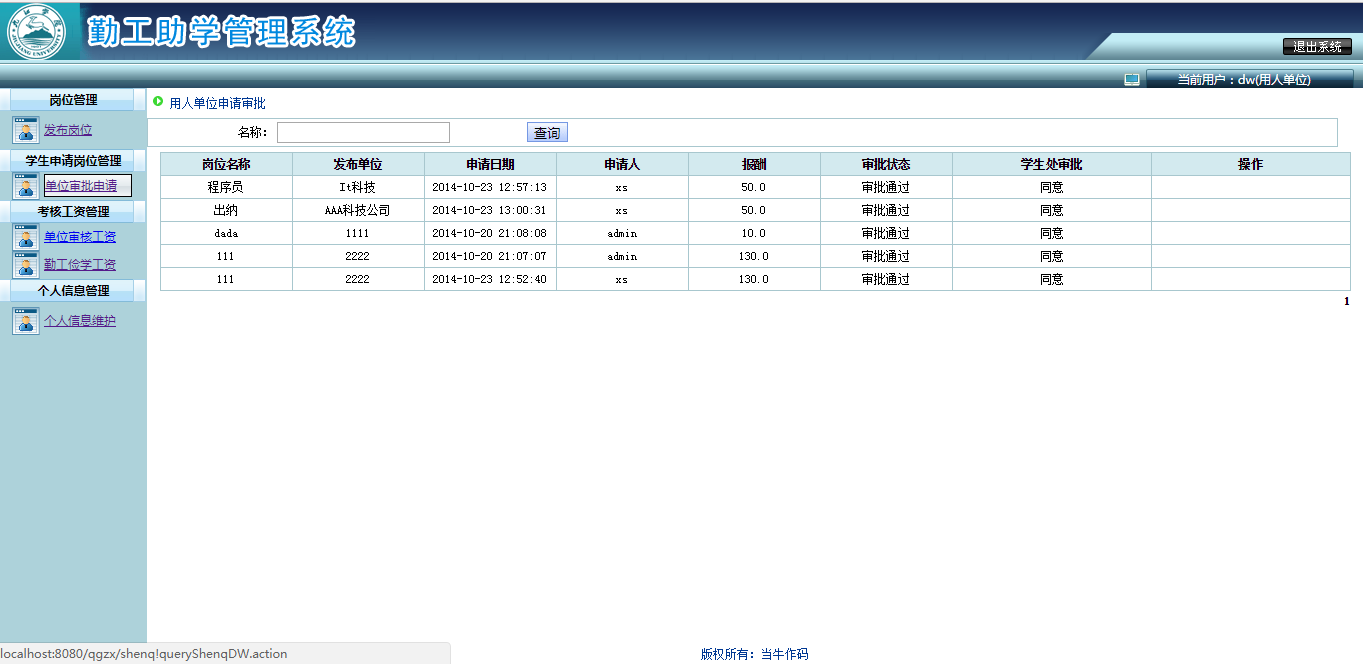Click the icon beside 单位审核工资
This screenshot has height=664, width=1363.
pos(26,237)
